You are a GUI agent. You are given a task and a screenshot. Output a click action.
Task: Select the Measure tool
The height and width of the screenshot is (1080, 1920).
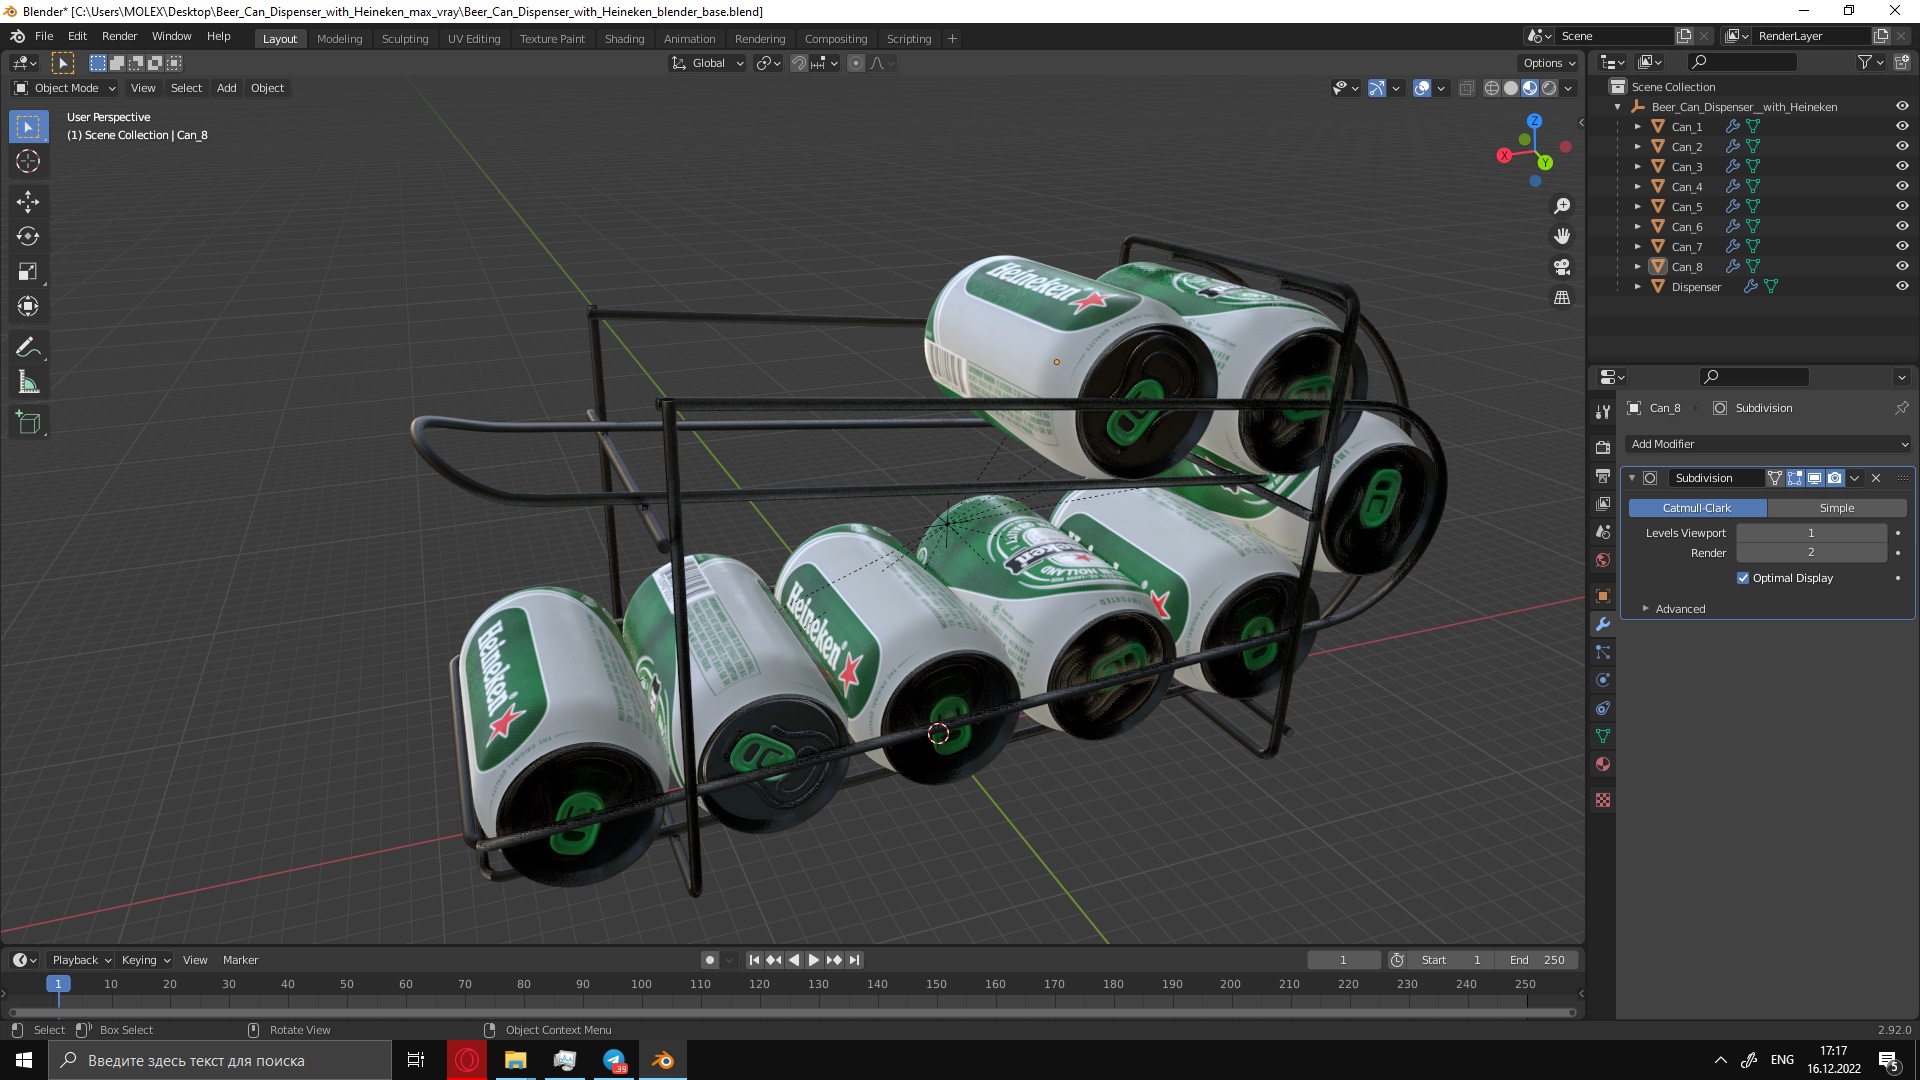coord(28,382)
